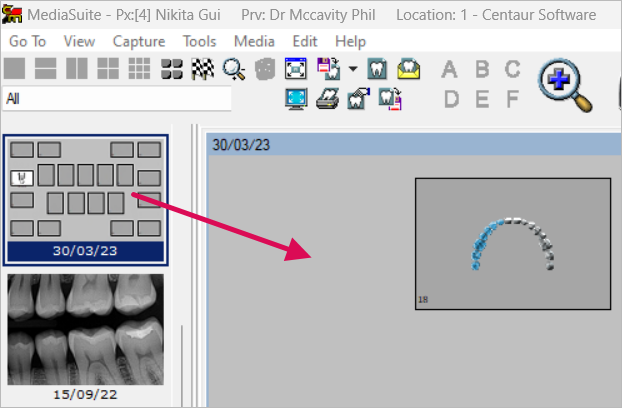Click the tooth-with-envelope email icon
The image size is (622, 408).
408,69
